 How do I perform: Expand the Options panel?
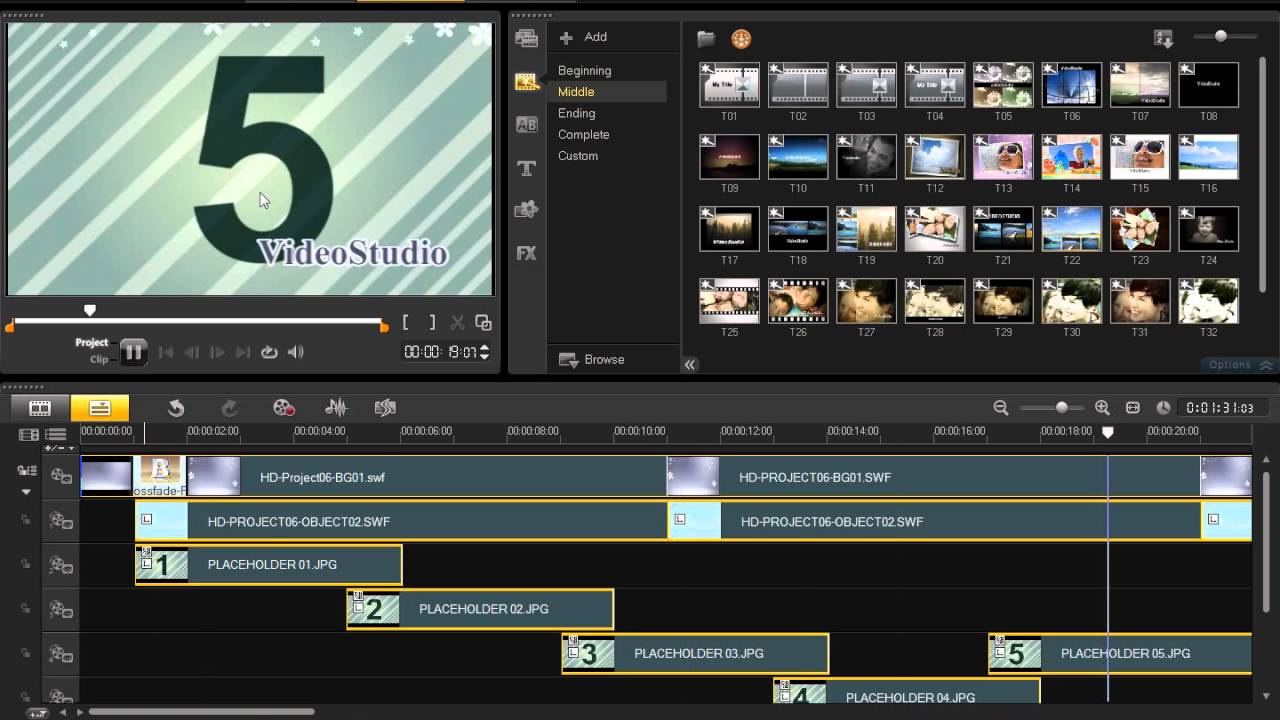1239,365
